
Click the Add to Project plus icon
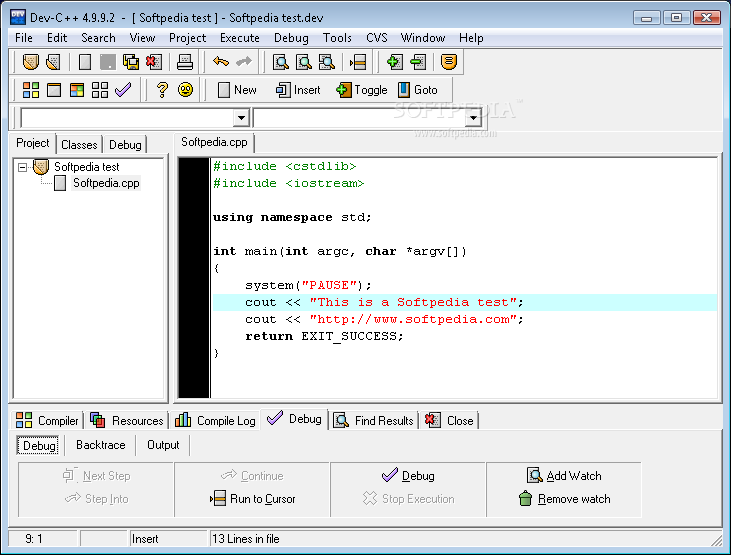coord(394,62)
